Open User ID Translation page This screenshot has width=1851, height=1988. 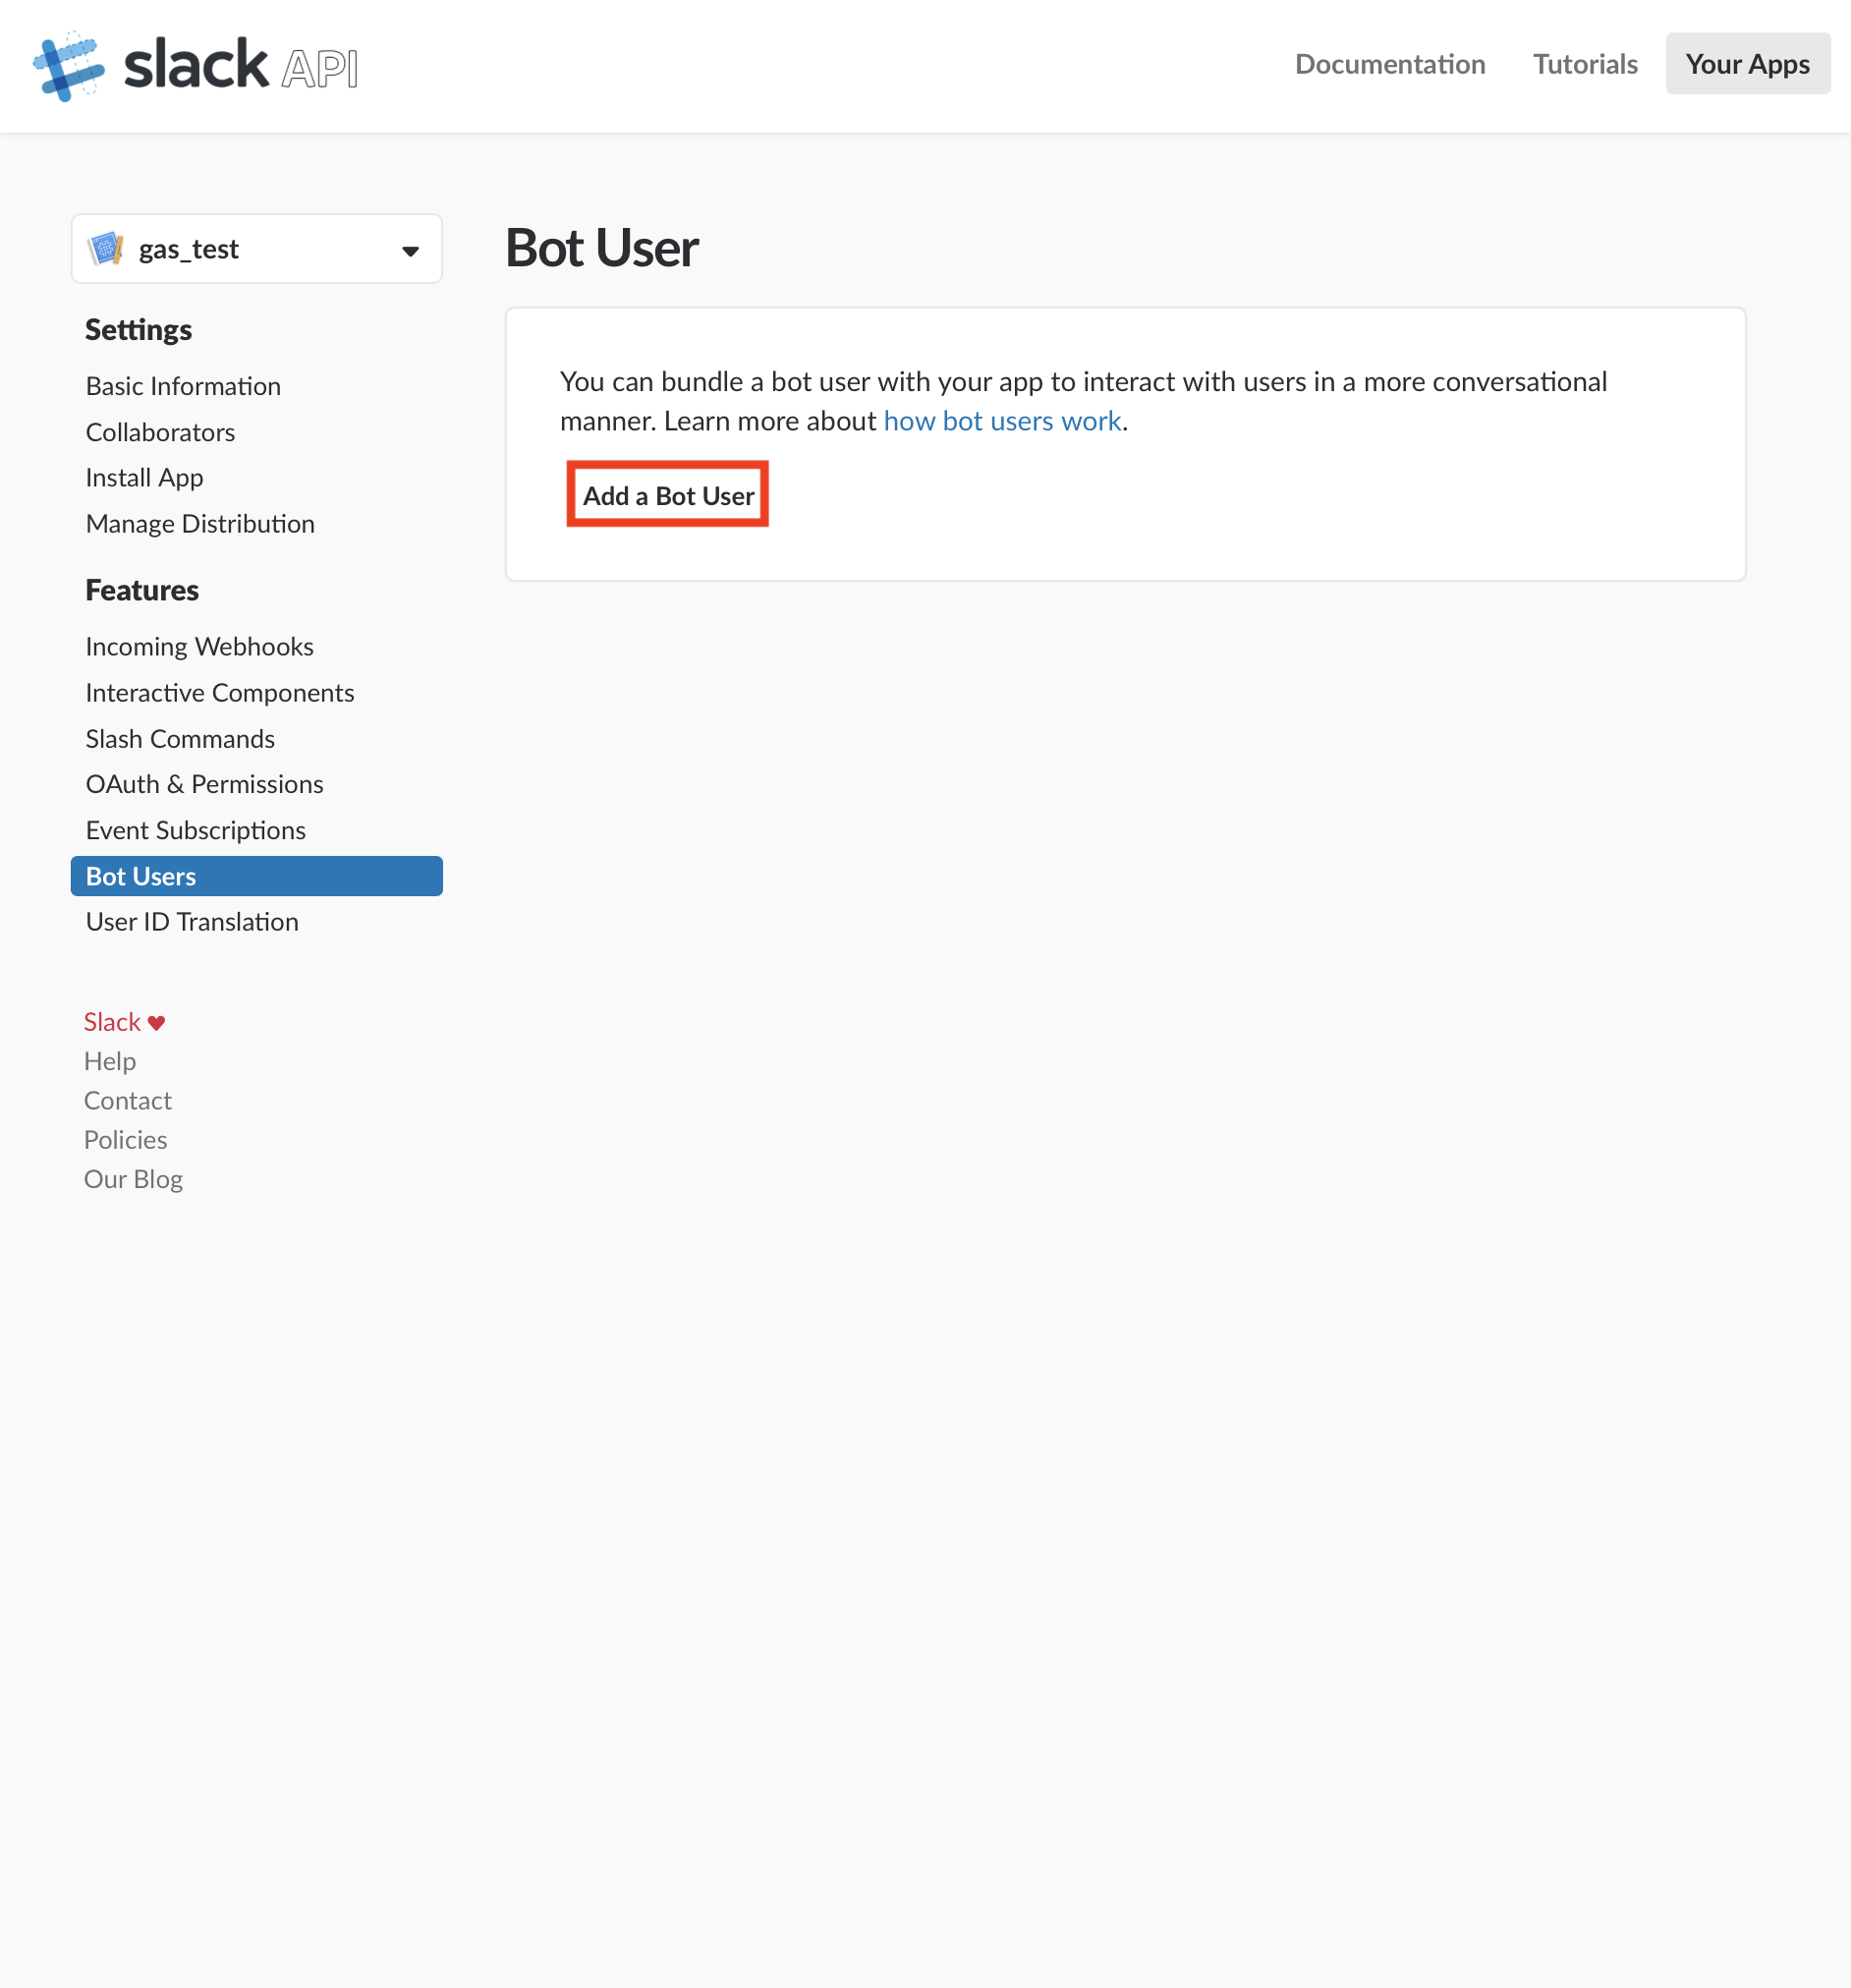pos(192,922)
